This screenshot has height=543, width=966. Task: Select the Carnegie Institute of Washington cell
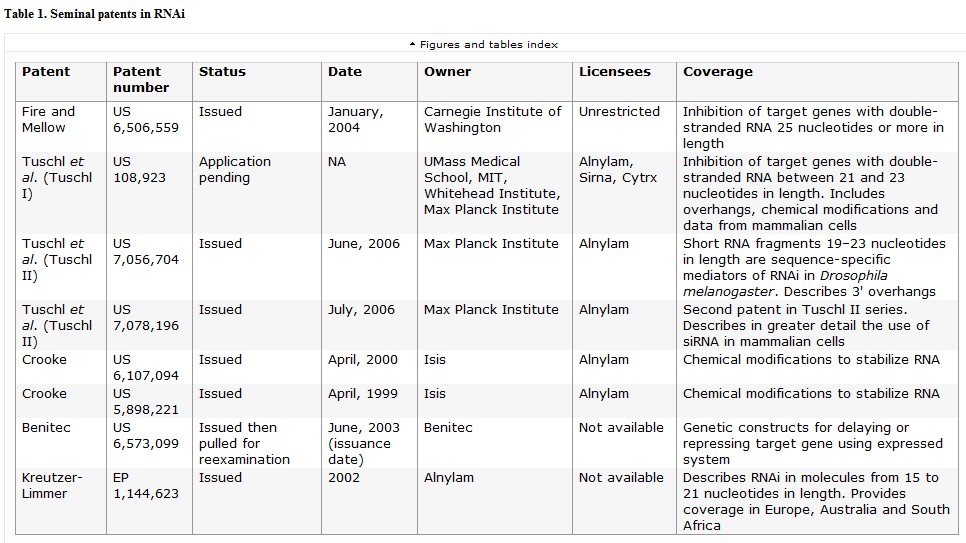(x=492, y=119)
